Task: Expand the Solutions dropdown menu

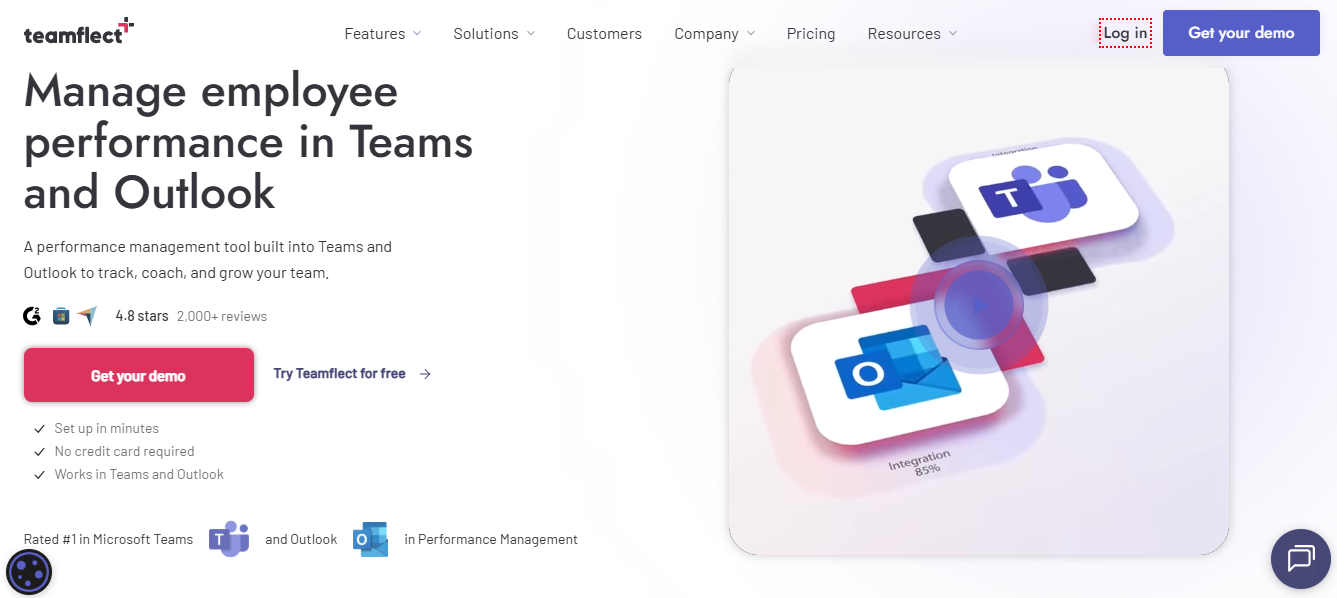Action: pos(494,33)
